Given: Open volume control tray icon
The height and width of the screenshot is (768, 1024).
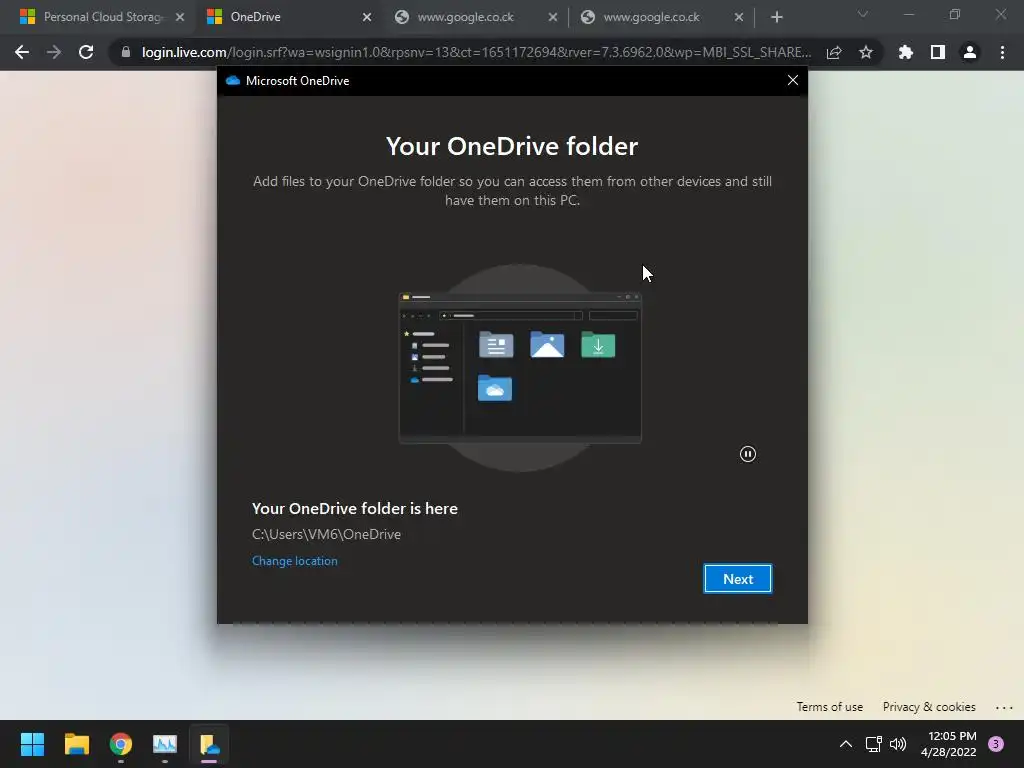Looking at the screenshot, I should pos(898,744).
